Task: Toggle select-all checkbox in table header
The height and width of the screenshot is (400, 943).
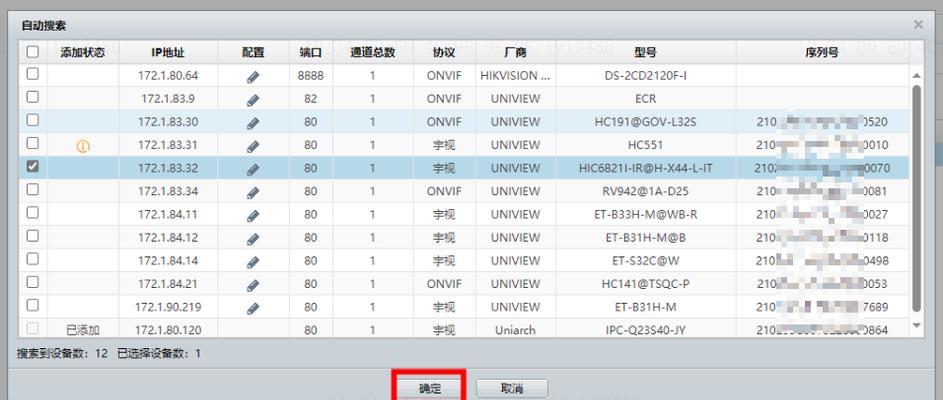Action: click(32, 52)
